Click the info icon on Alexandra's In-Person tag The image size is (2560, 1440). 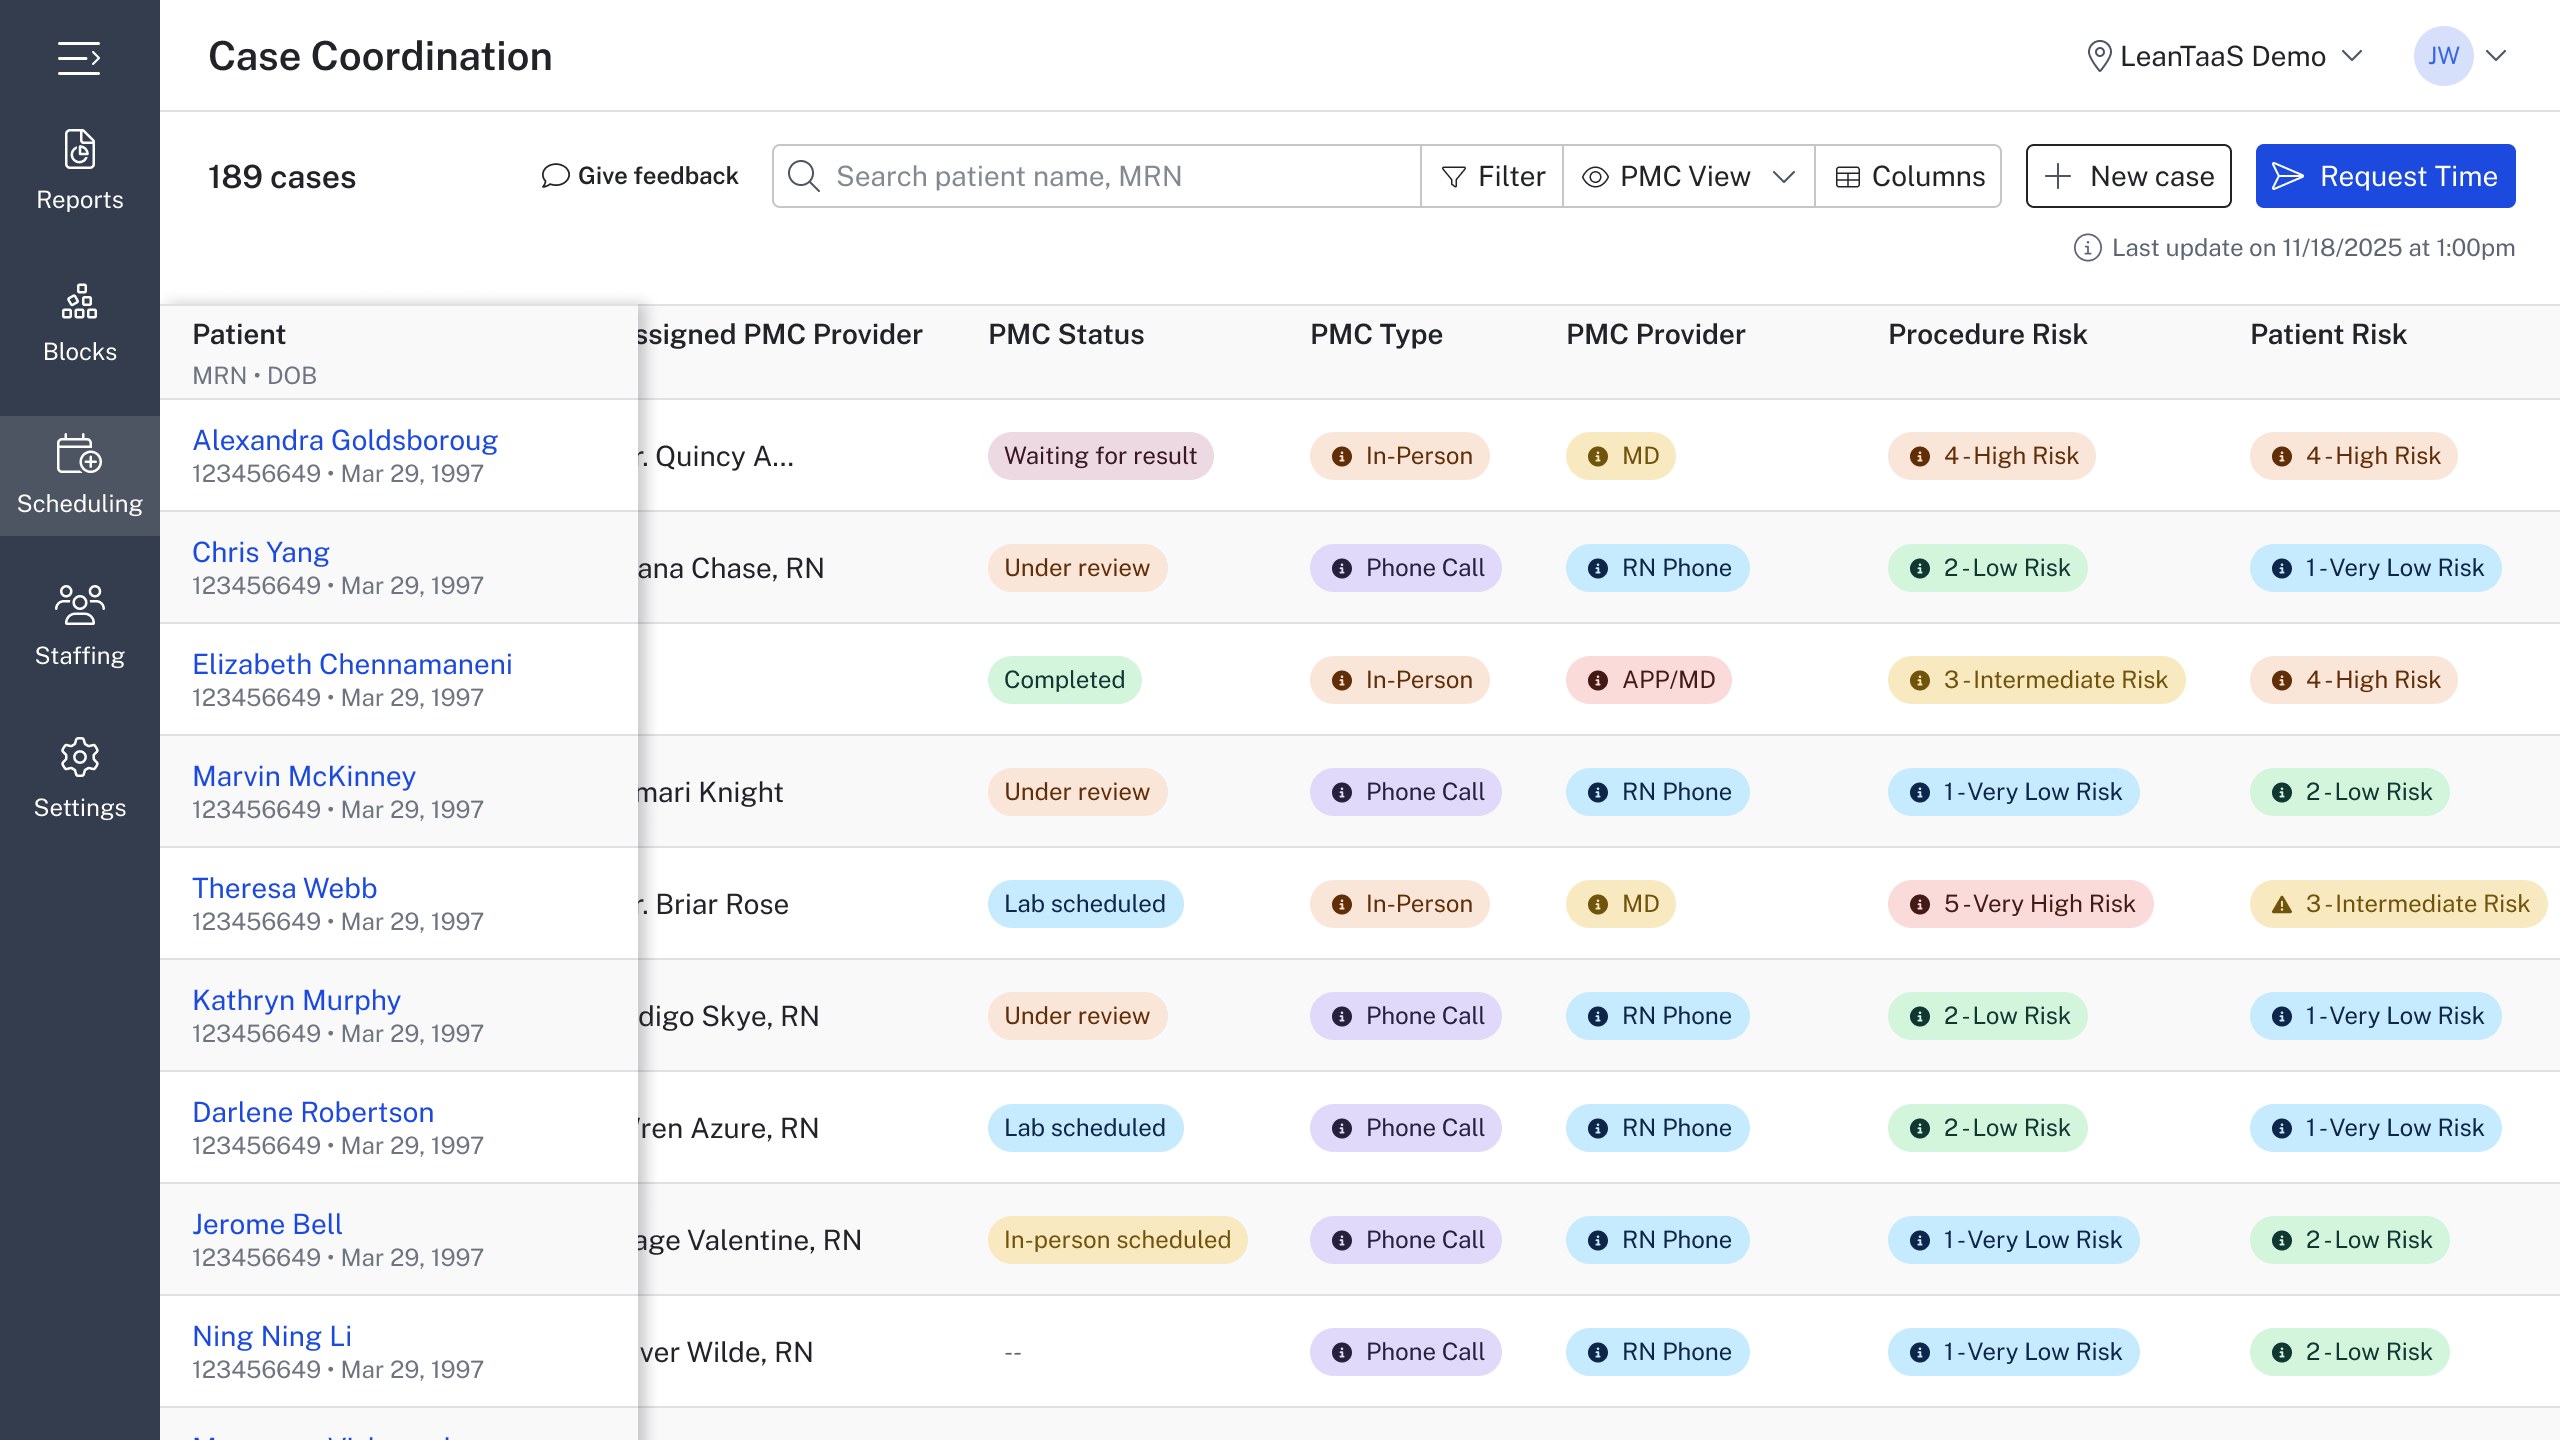point(1342,457)
